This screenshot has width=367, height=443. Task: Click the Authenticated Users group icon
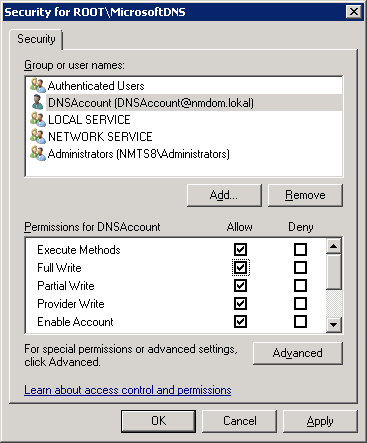38,85
